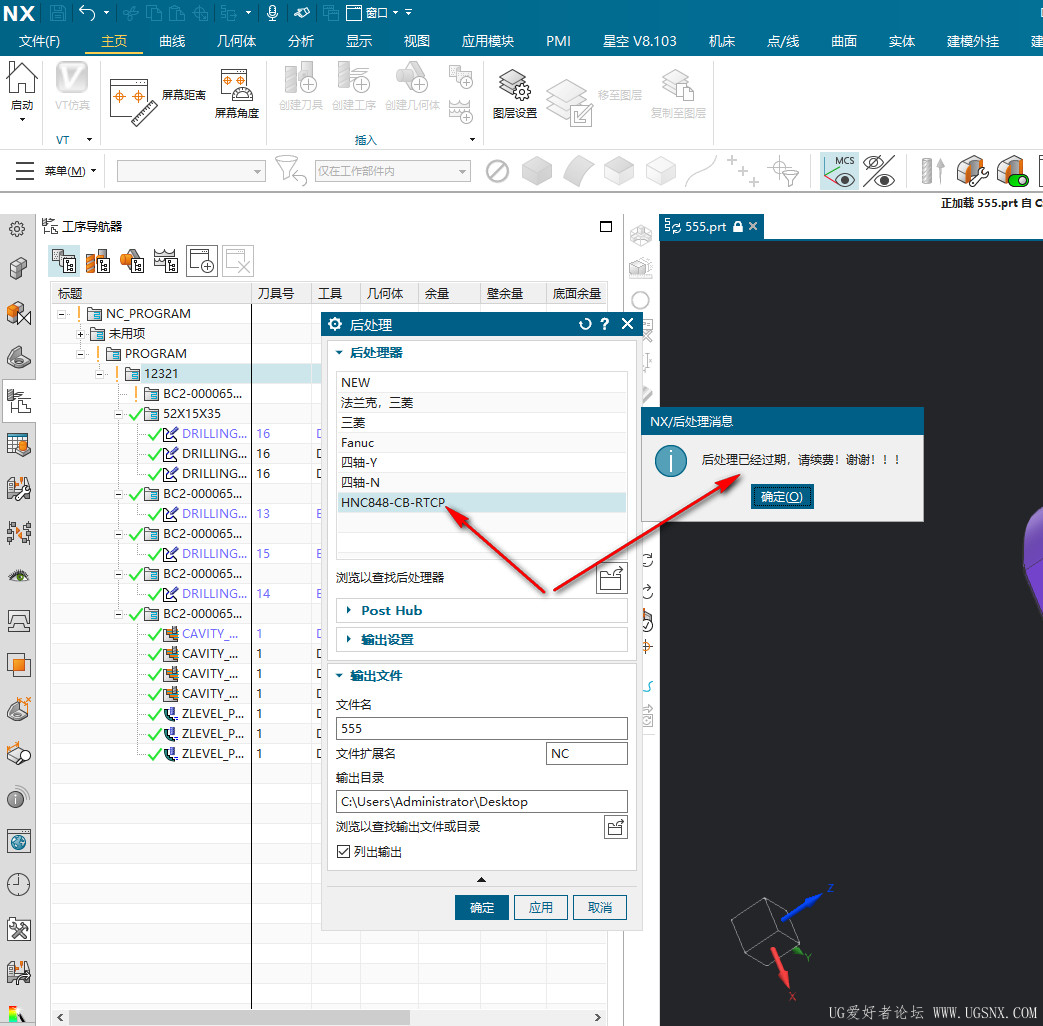The height and width of the screenshot is (1026, 1043).
Task: Uncheck the 列出输出 checkbox
Action: [344, 852]
